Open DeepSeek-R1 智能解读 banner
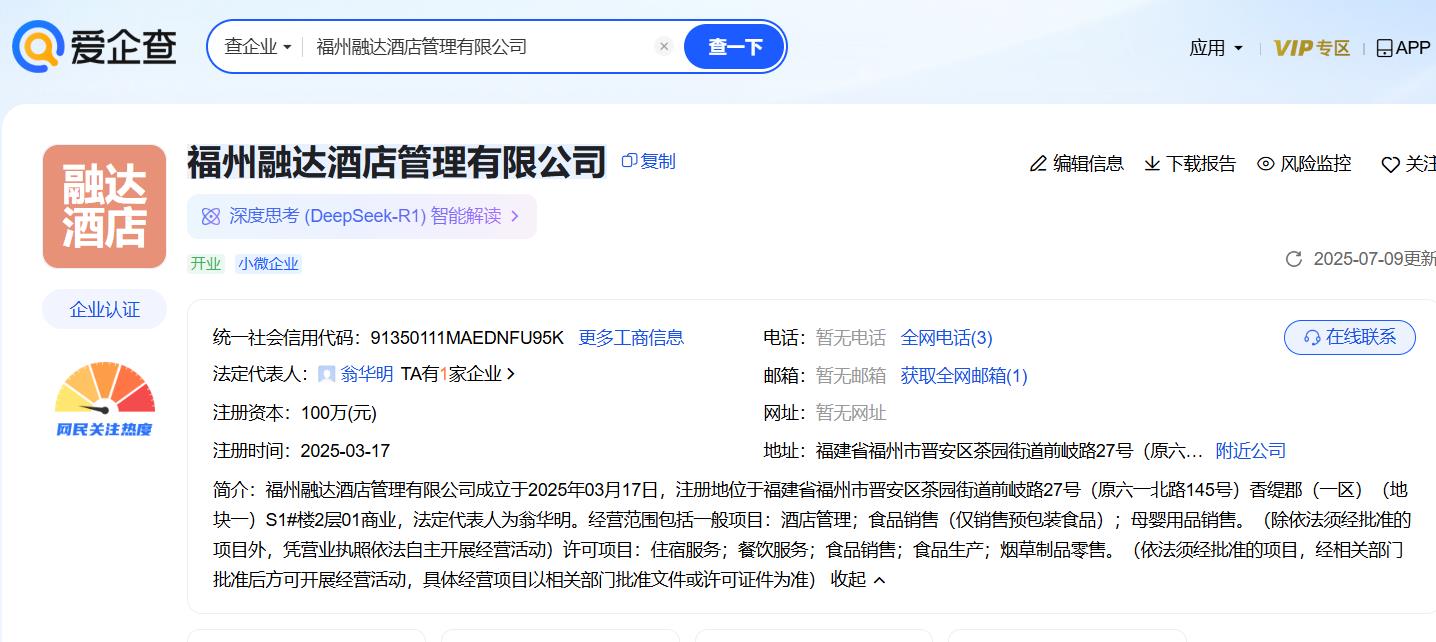 [361, 216]
